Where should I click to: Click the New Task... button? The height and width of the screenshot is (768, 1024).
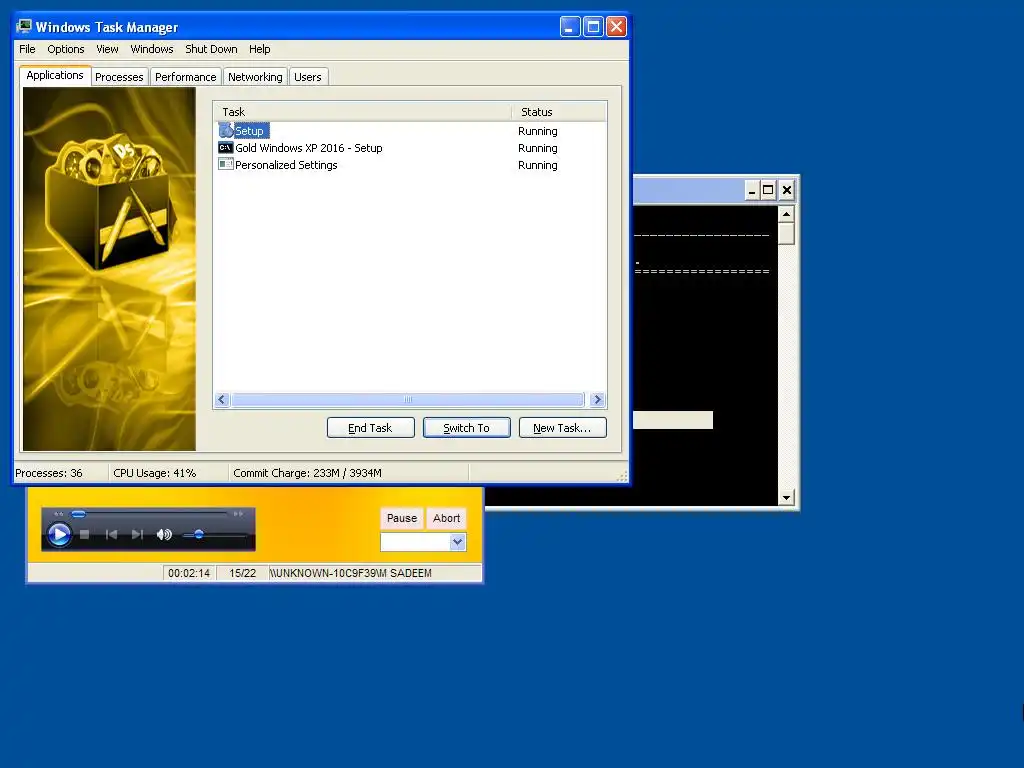[x=562, y=428]
